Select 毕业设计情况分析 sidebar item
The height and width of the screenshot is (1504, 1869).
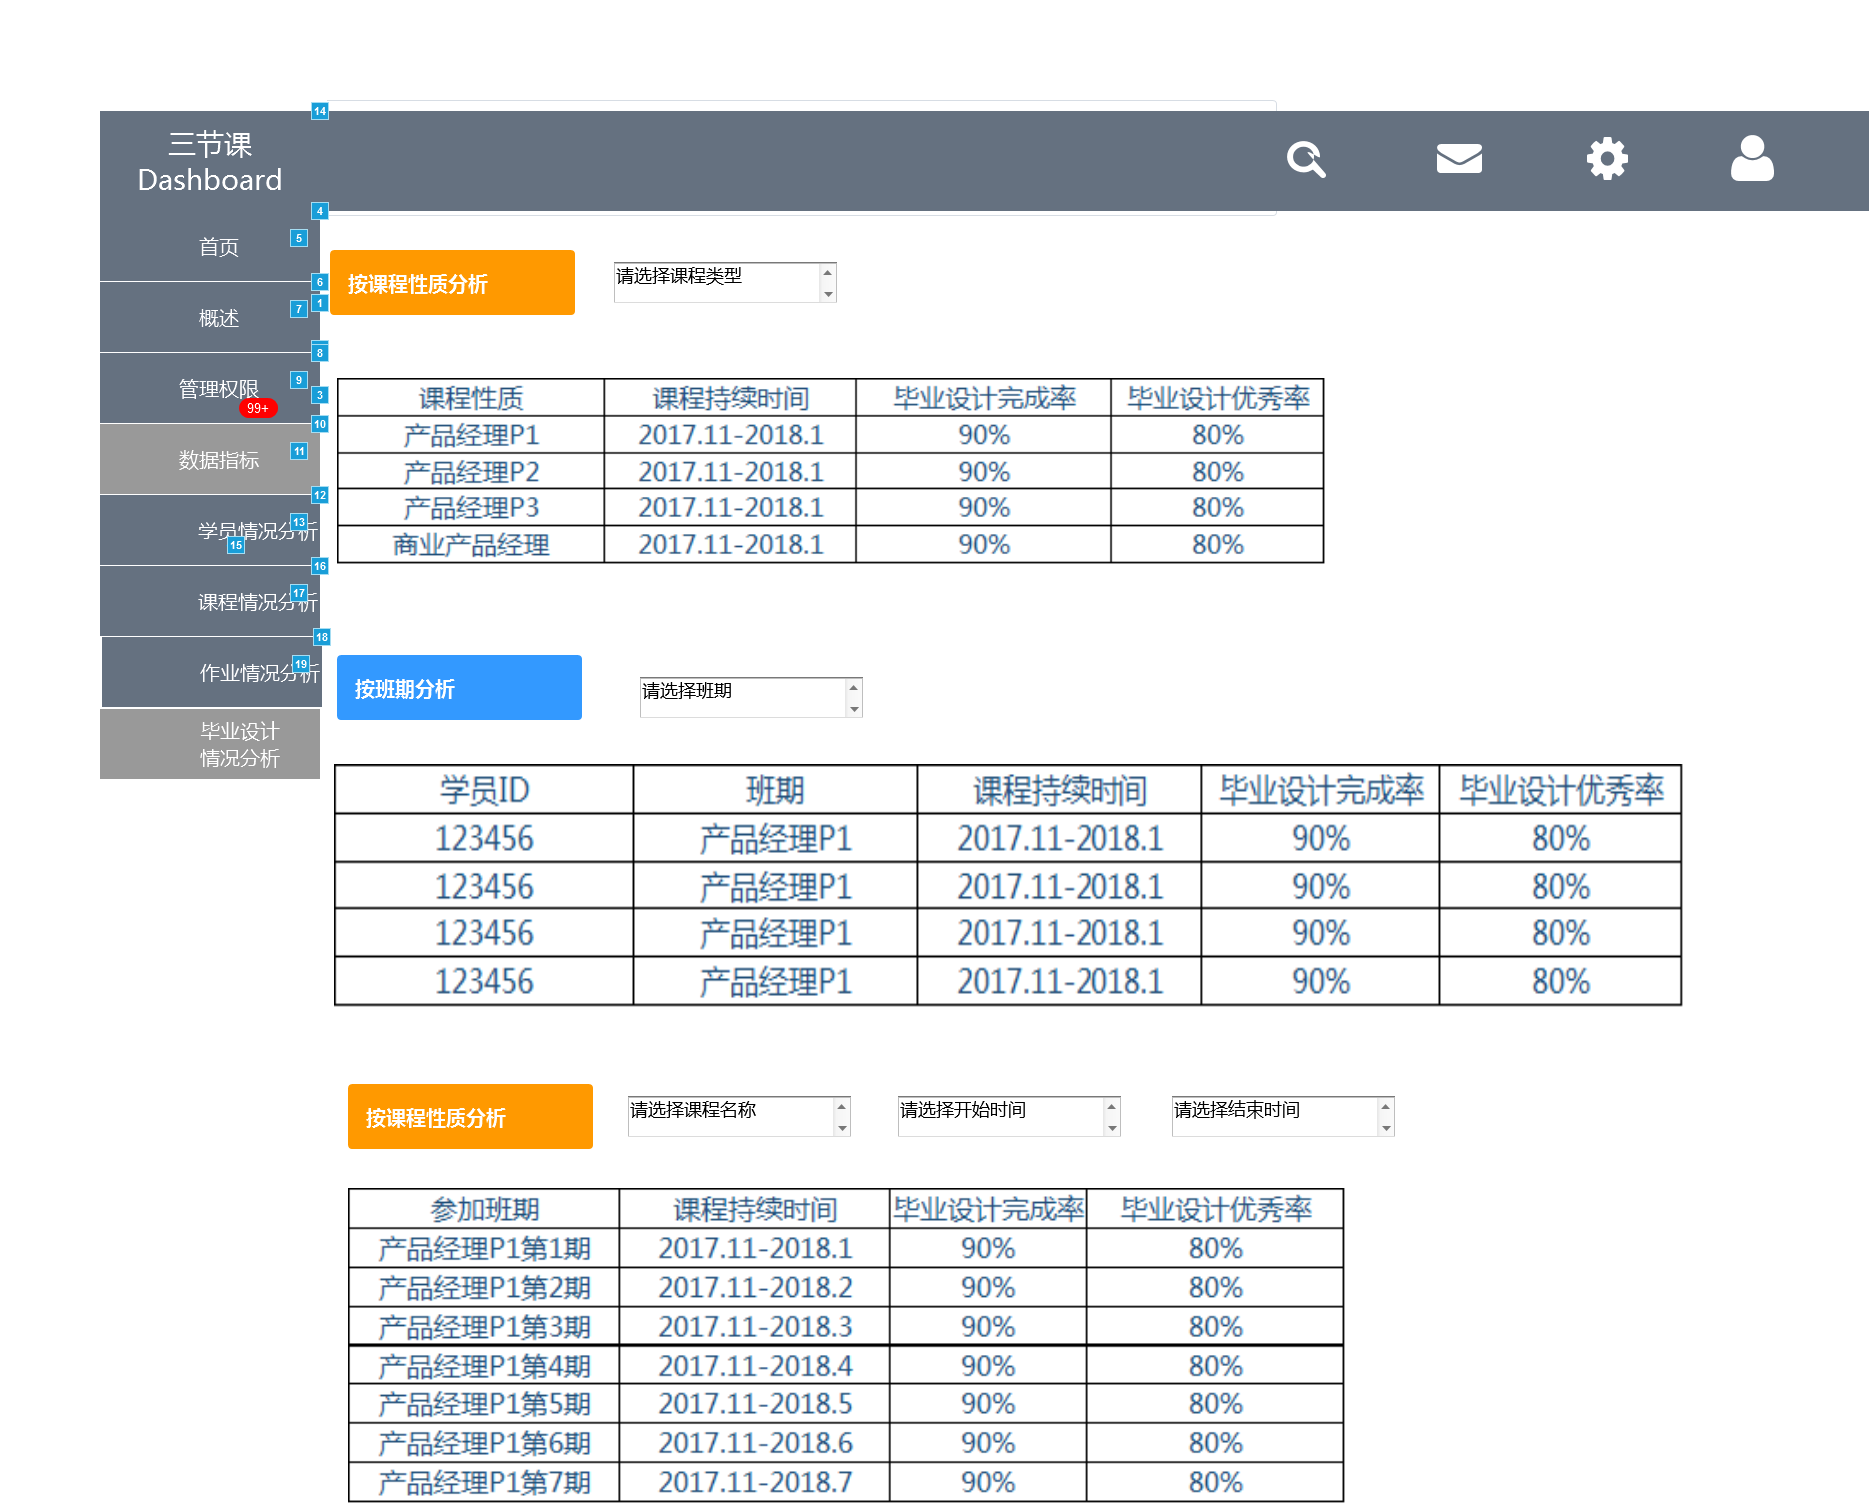point(210,744)
